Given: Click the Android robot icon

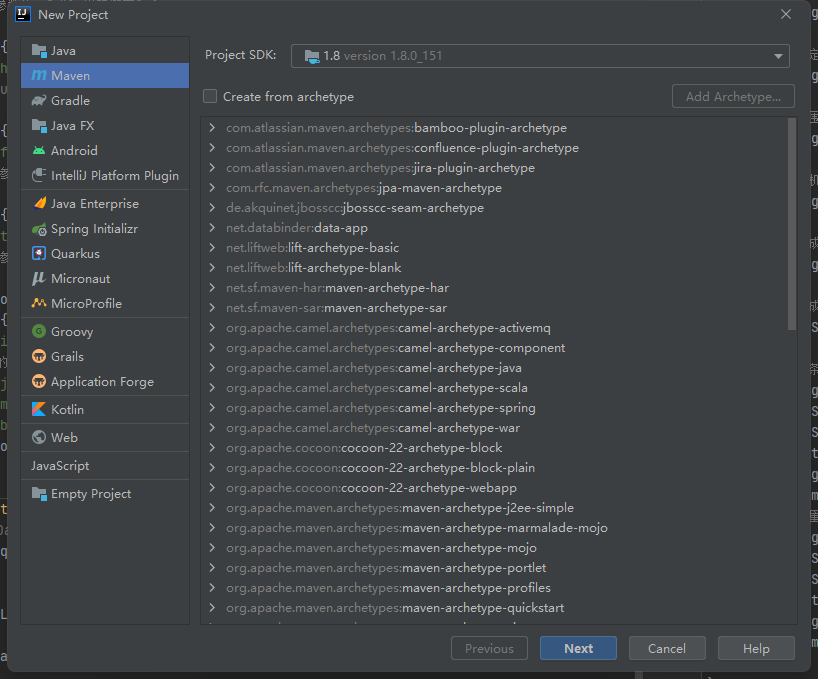Looking at the screenshot, I should pos(39,151).
